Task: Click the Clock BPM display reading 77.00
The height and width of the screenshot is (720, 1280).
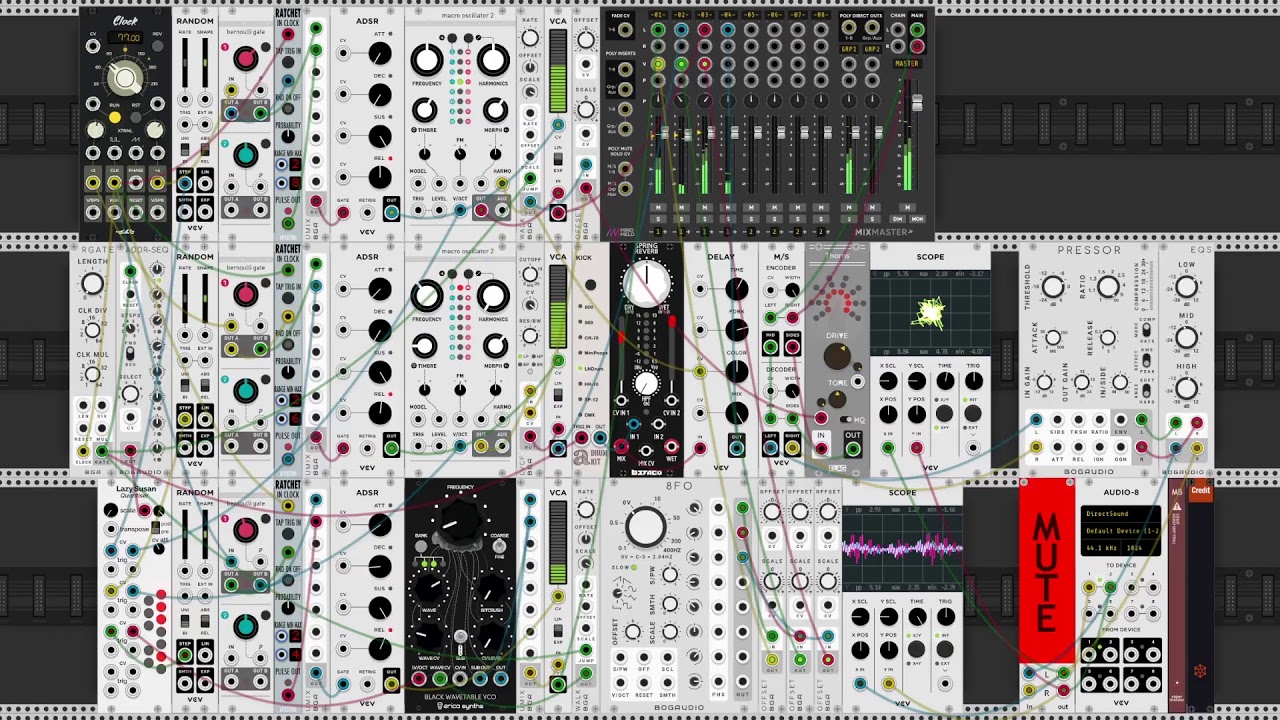Action: [126, 38]
